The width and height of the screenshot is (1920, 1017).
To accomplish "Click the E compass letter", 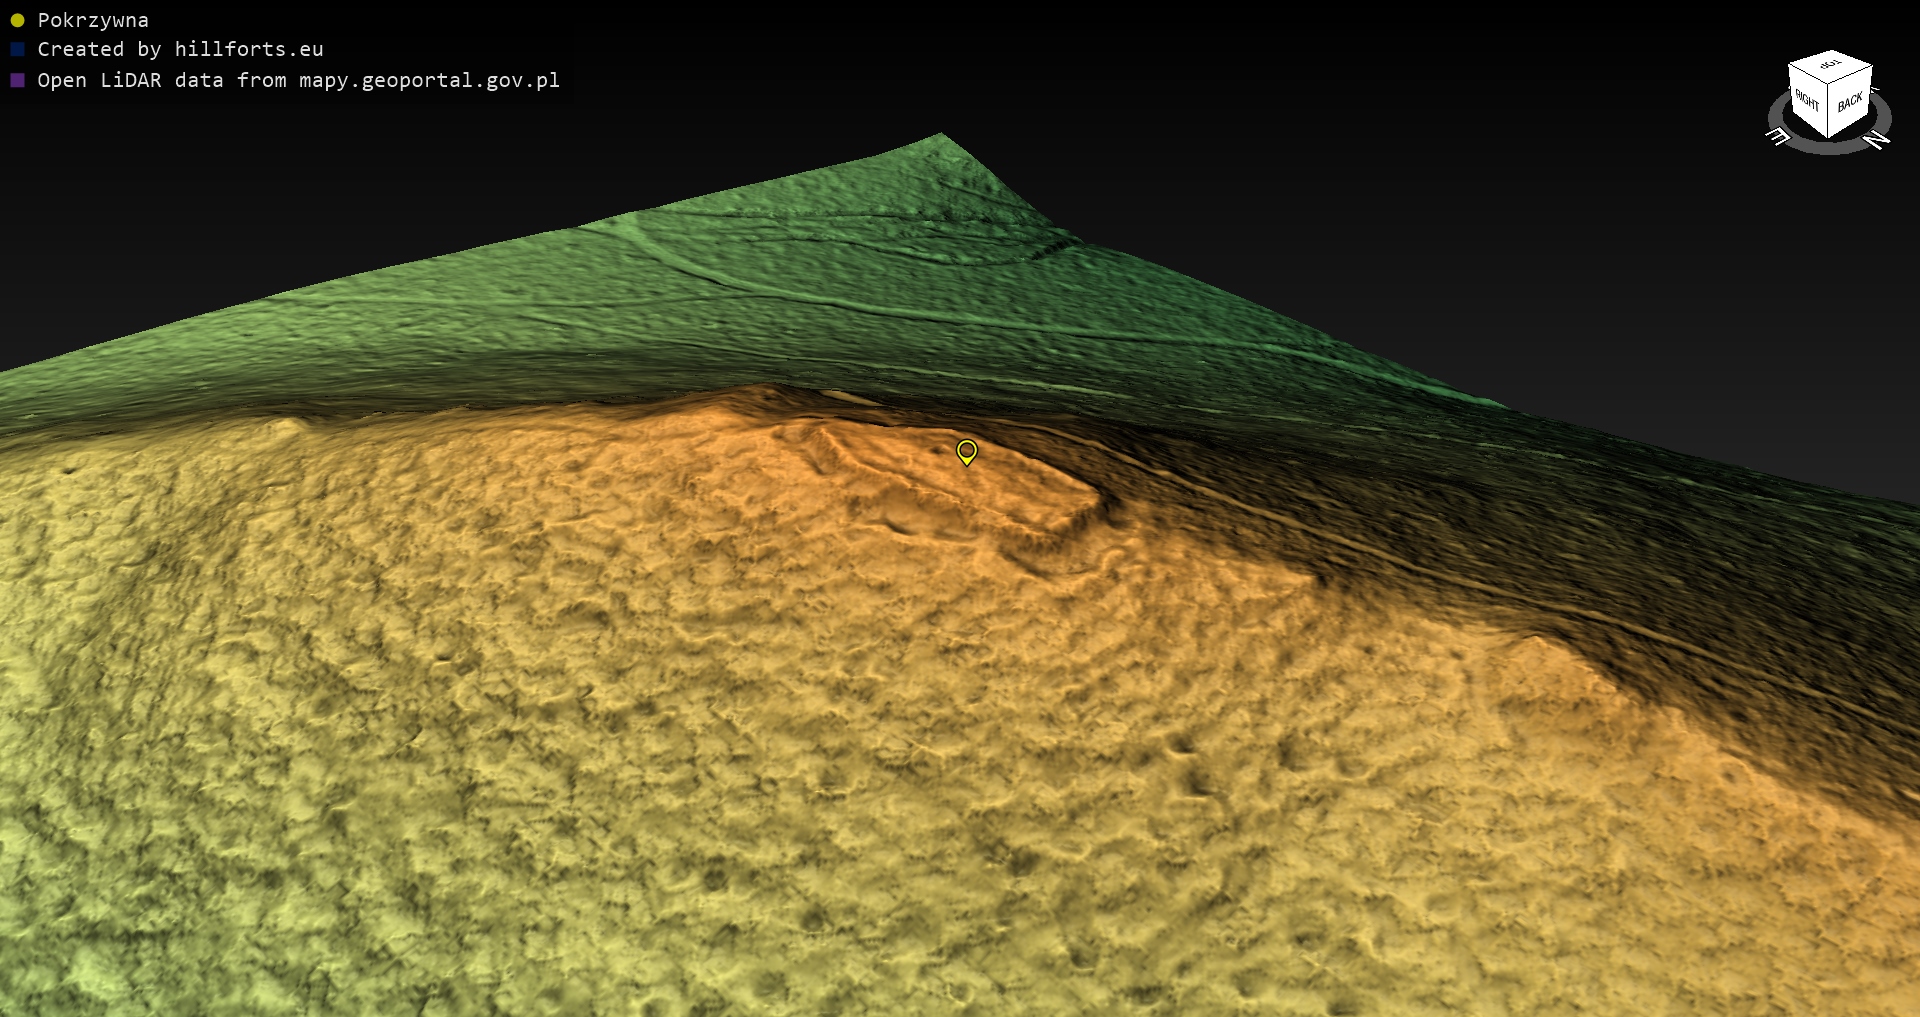I will coord(1778,136).
